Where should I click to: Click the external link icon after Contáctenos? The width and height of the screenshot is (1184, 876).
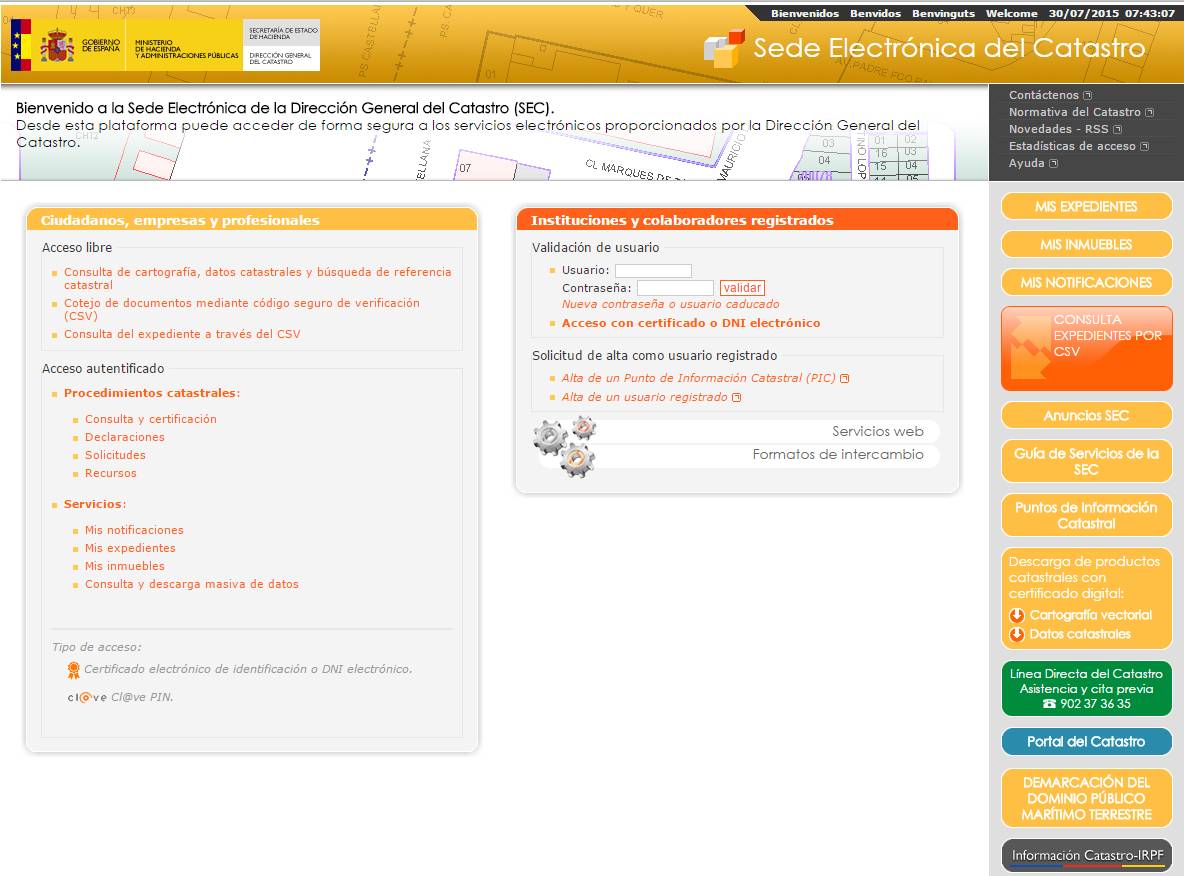point(1087,95)
